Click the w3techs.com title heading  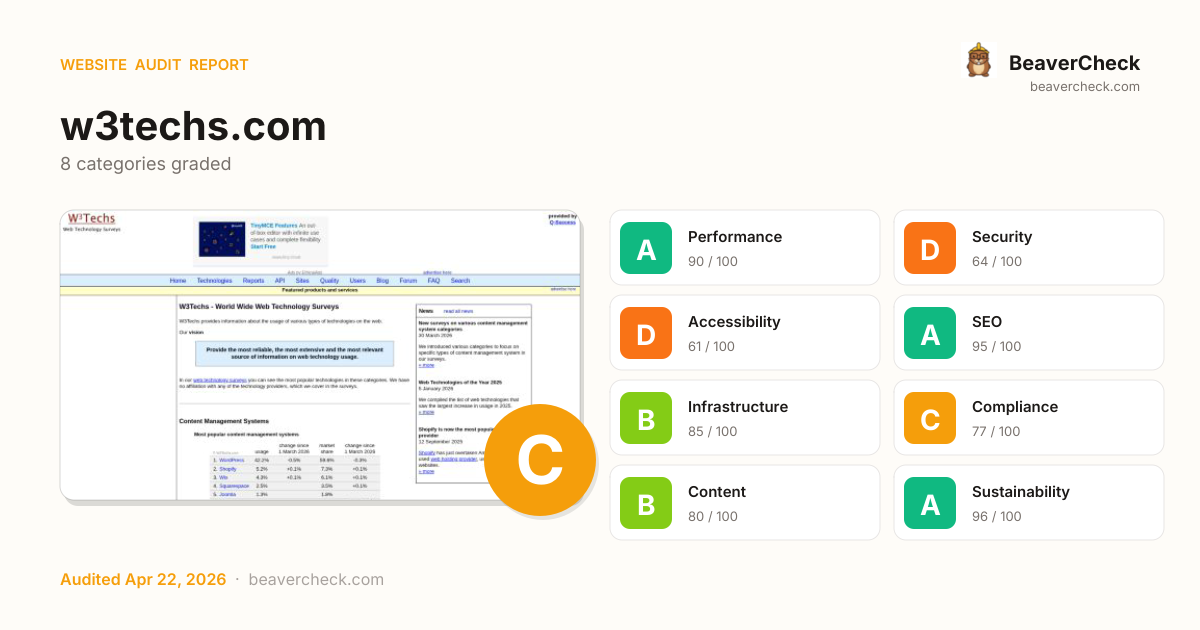[x=193, y=127]
